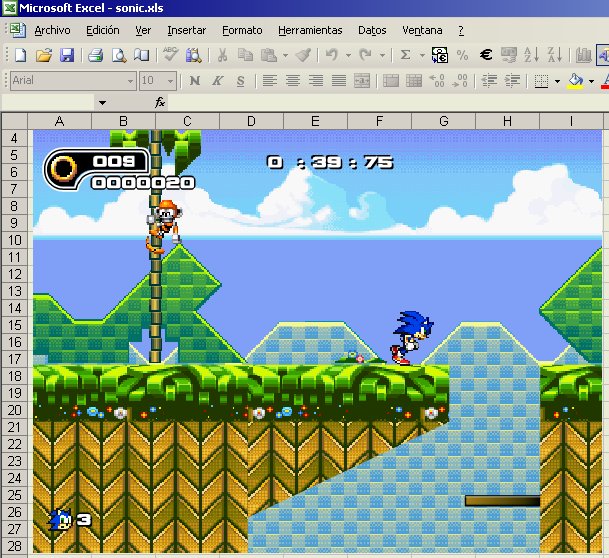Click the Format Painter brush icon
The height and width of the screenshot is (558, 609).
303,55
